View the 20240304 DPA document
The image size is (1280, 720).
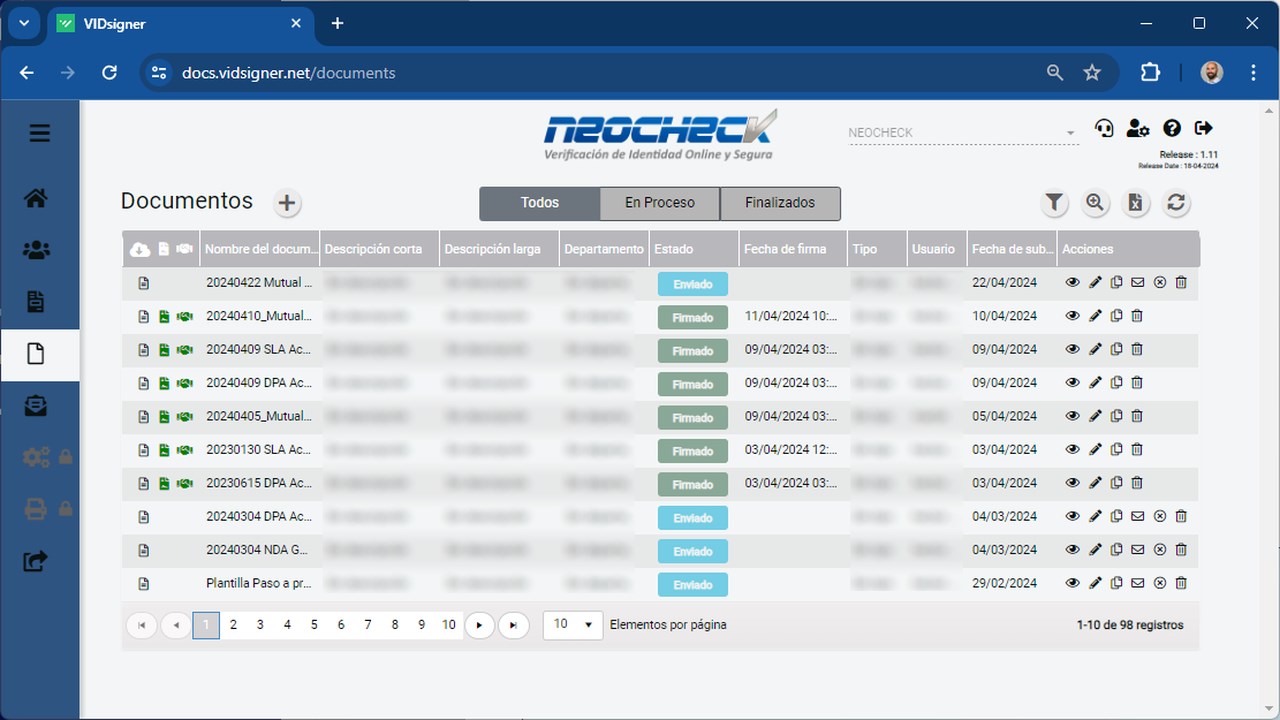click(1073, 516)
